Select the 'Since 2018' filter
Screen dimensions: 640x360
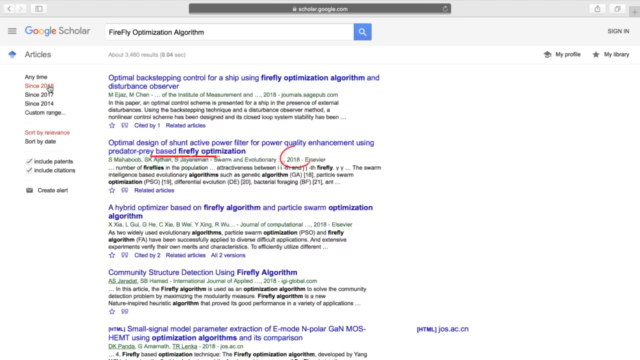pos(39,86)
